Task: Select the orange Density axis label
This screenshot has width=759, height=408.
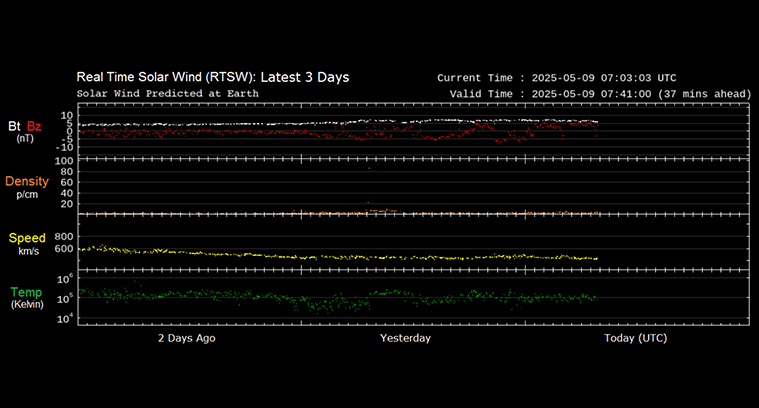Action: (25, 182)
